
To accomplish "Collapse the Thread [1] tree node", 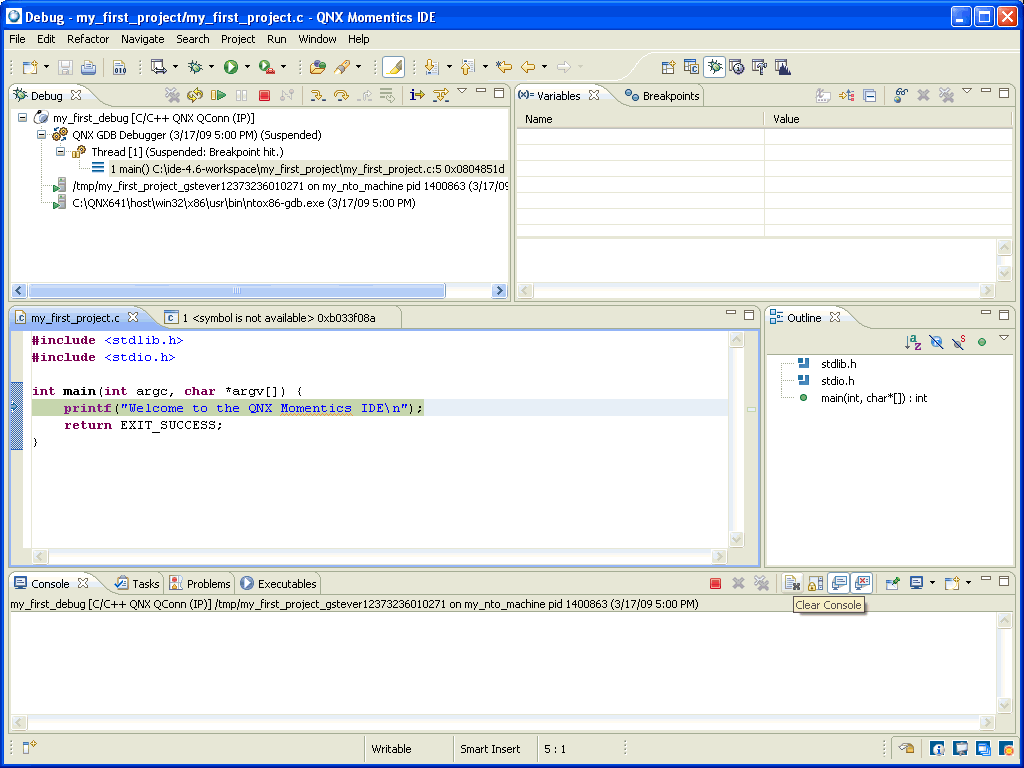I will coord(58,150).
